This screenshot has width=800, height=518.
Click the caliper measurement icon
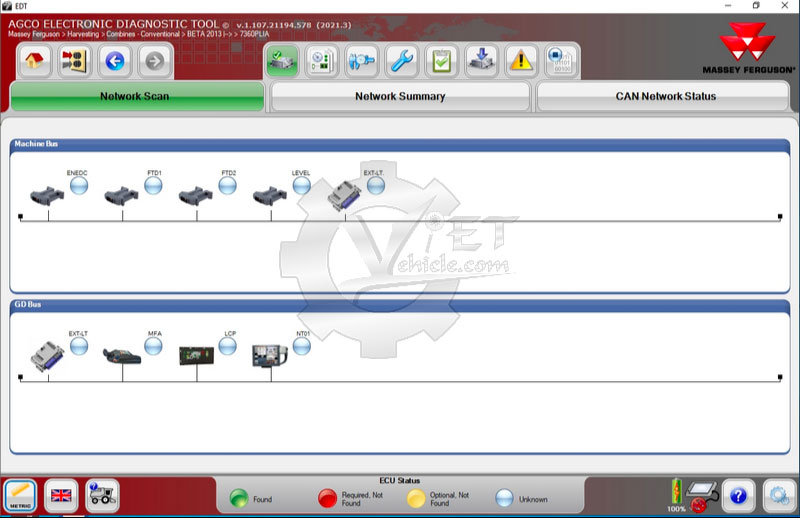pos(361,61)
